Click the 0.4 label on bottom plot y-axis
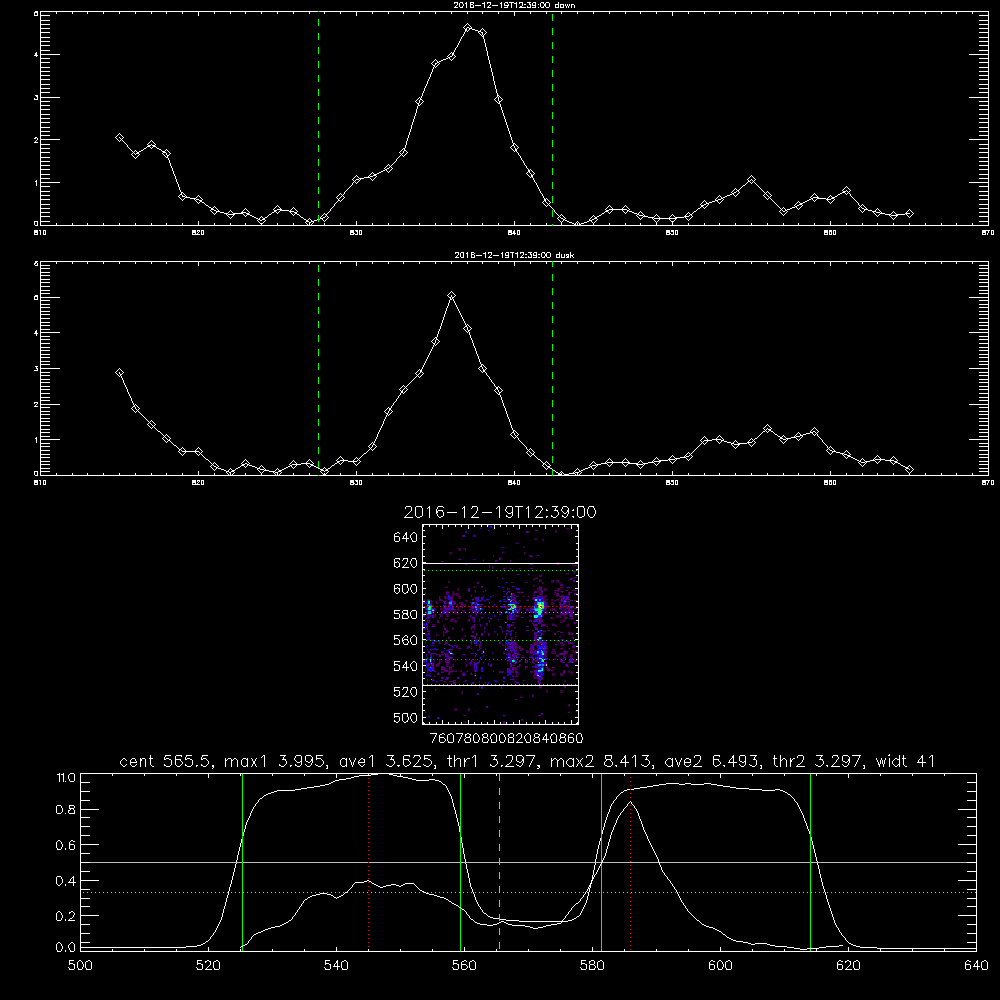This screenshot has height=1000, width=1000. coord(66,881)
